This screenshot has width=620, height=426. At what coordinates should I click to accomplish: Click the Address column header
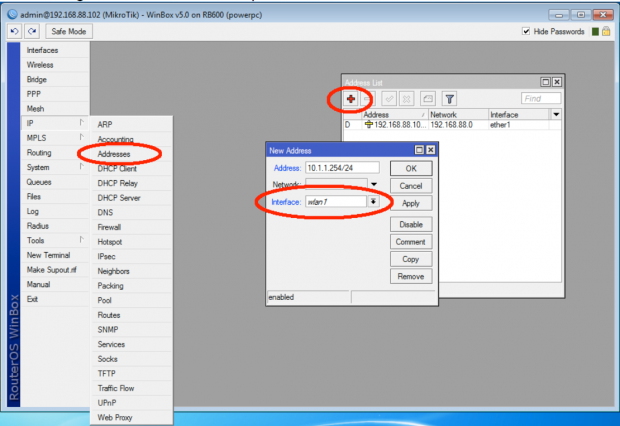[395, 115]
